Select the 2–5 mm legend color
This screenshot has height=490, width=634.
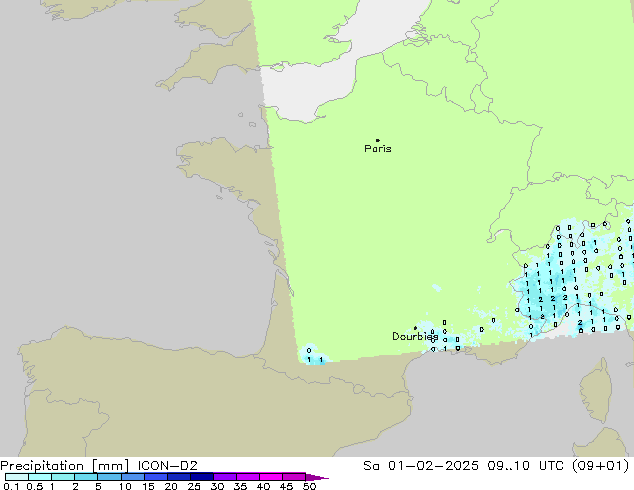[86, 477]
